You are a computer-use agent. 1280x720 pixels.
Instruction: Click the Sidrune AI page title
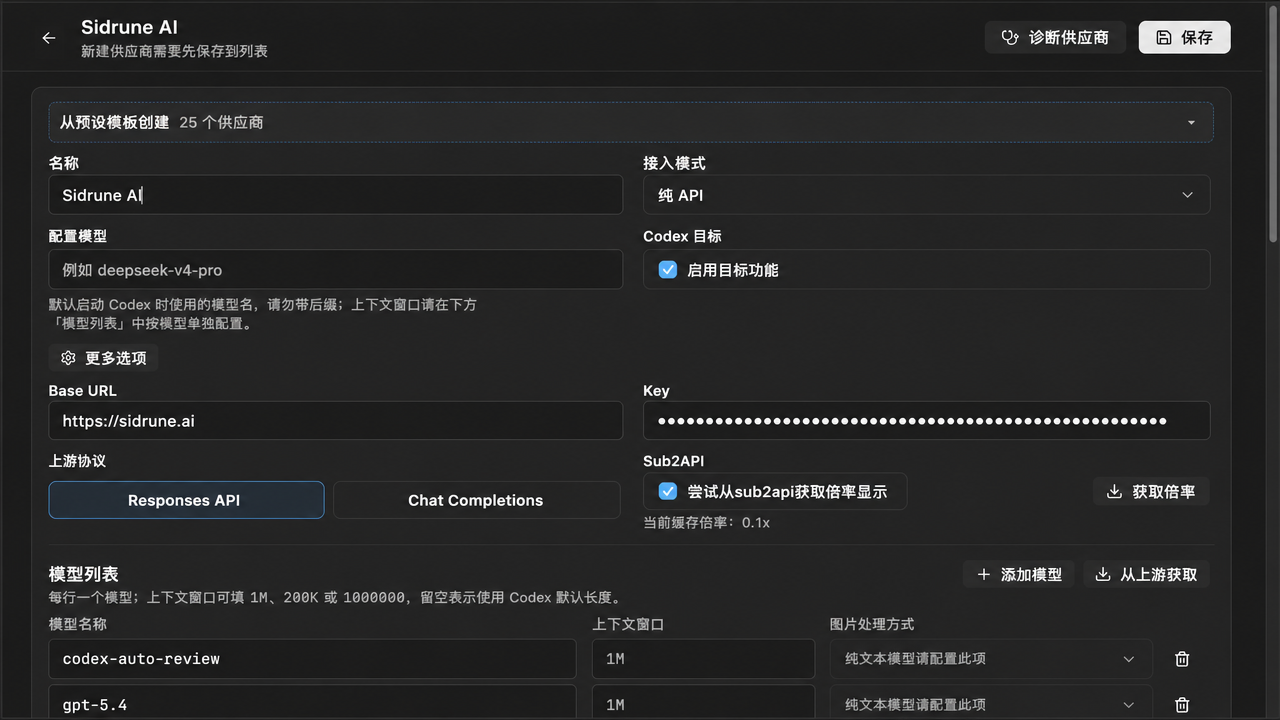pos(129,28)
